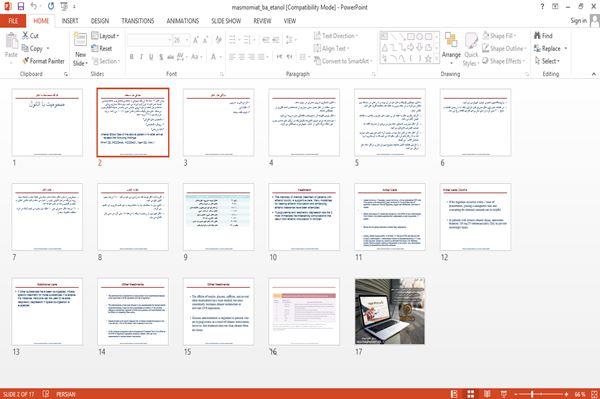Click zoom in plus button
600x399 pixels.
pos(566,394)
